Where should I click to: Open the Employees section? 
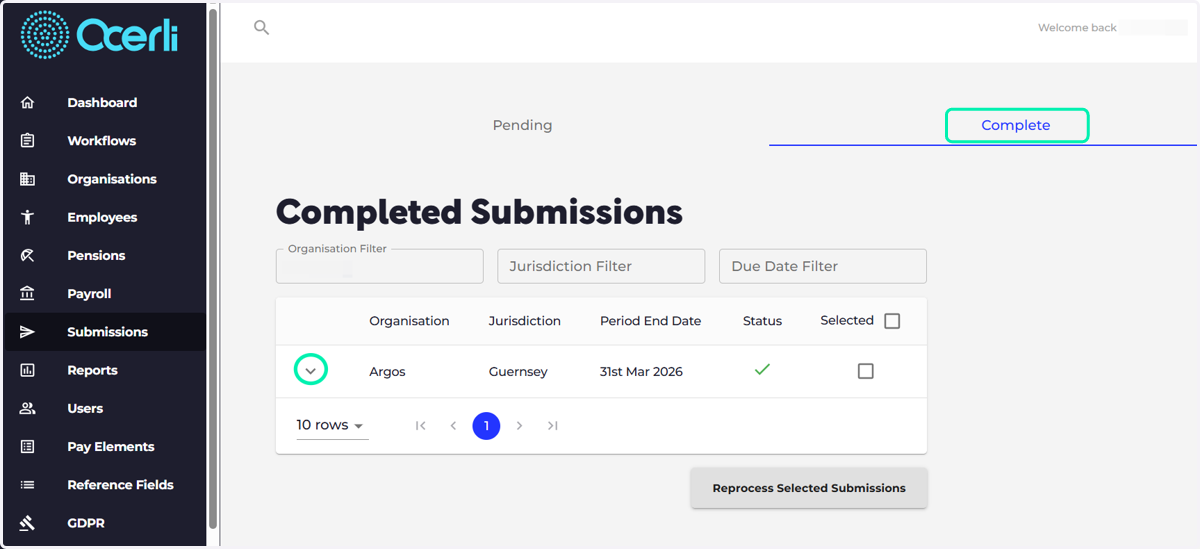click(102, 217)
